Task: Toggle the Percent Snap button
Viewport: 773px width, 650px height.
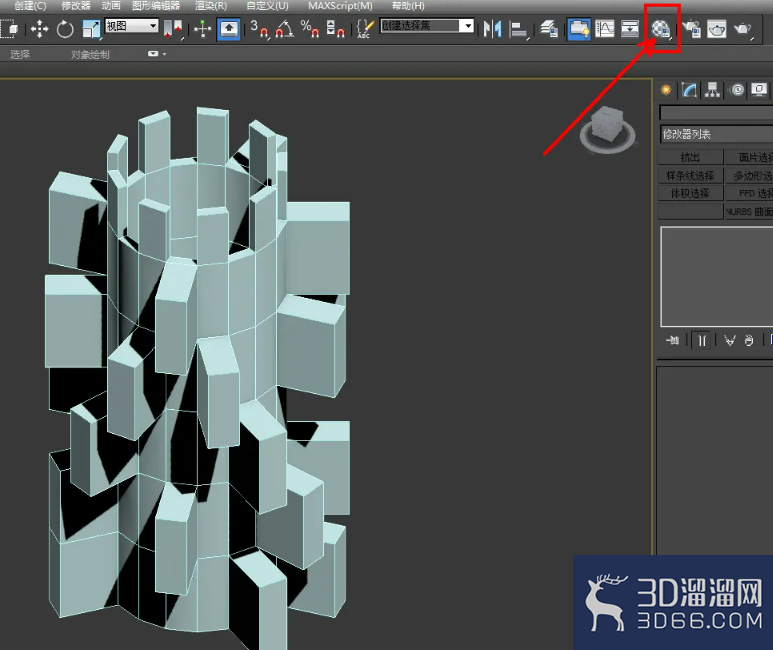Action: [x=310, y=29]
